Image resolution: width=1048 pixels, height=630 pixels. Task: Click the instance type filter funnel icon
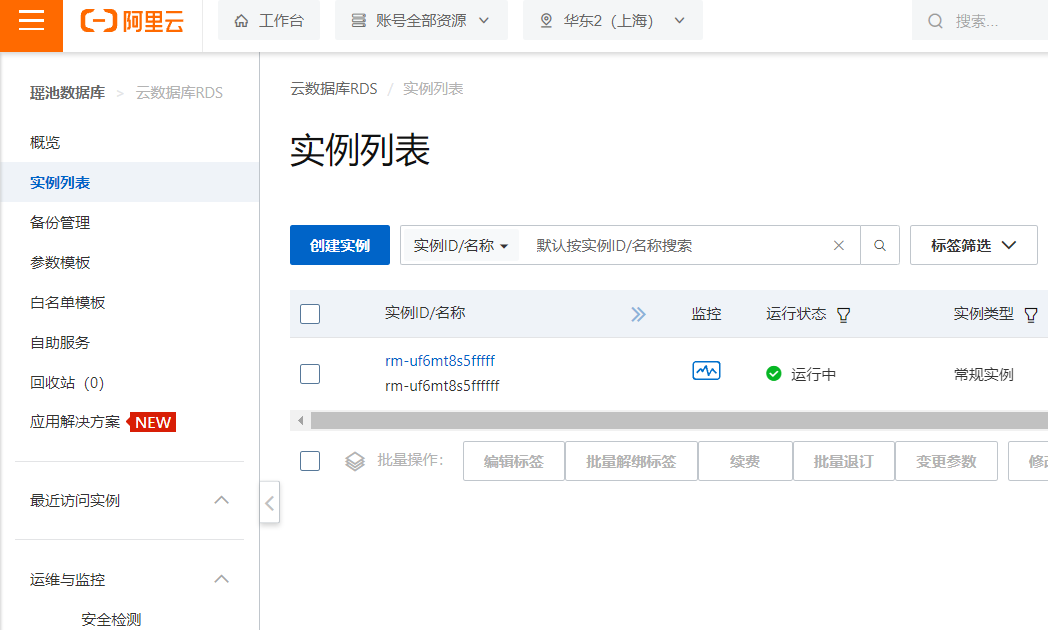coord(1031,315)
